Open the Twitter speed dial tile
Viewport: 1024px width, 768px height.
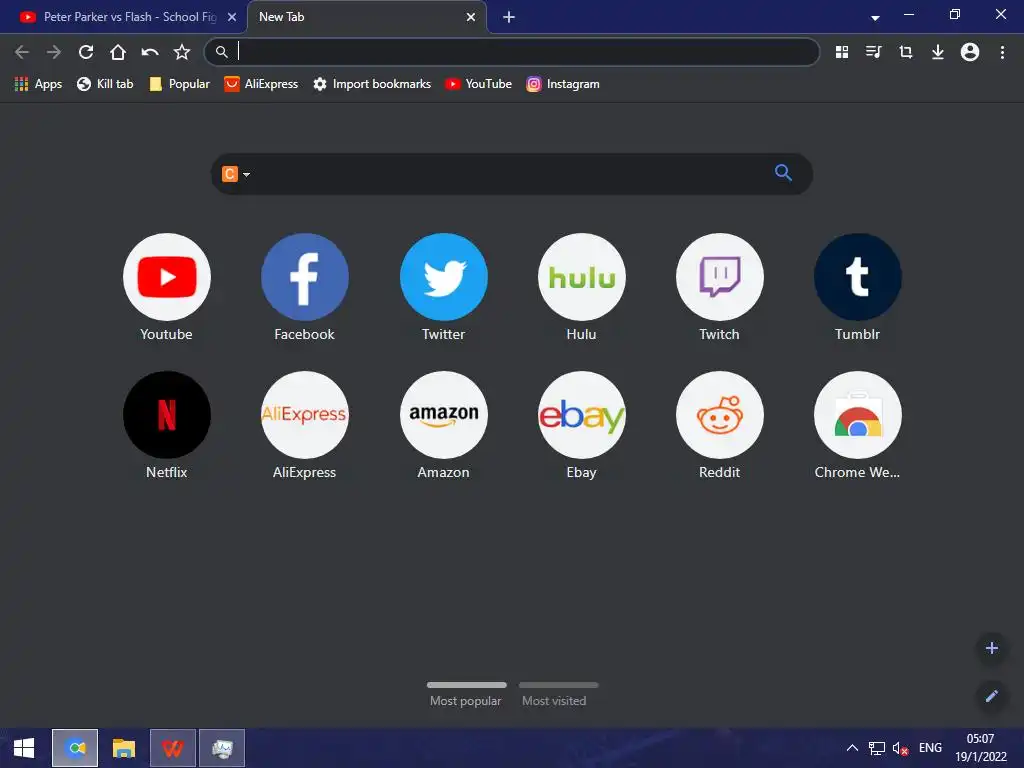pos(443,287)
